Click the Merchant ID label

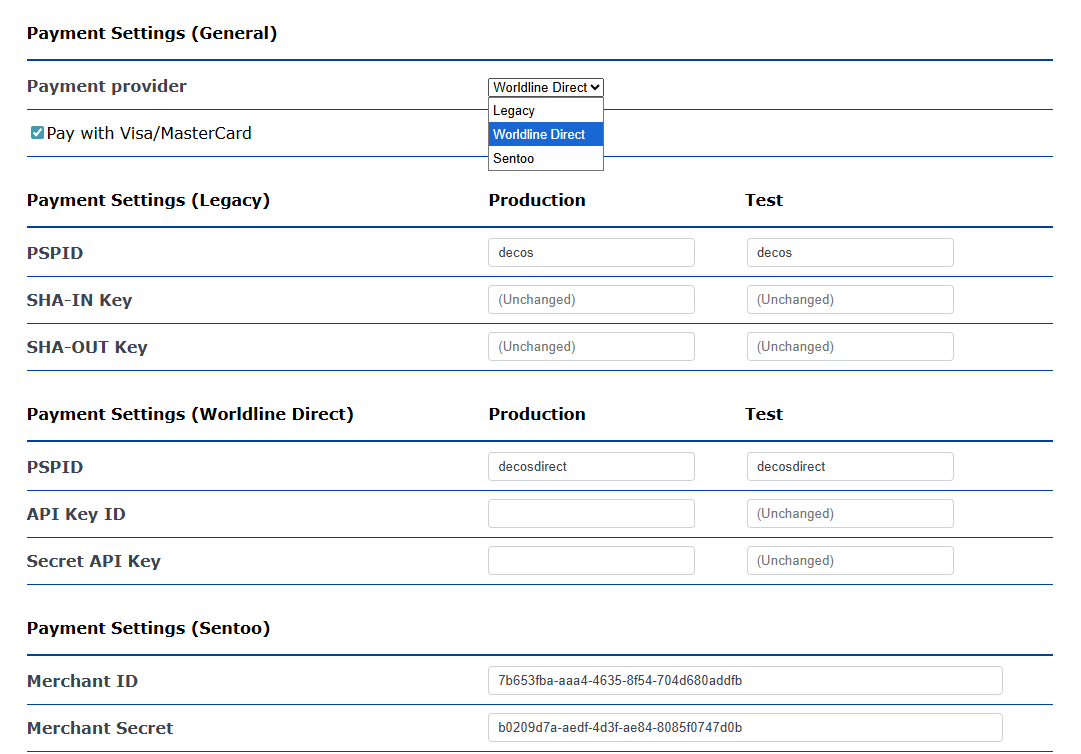(x=82, y=681)
